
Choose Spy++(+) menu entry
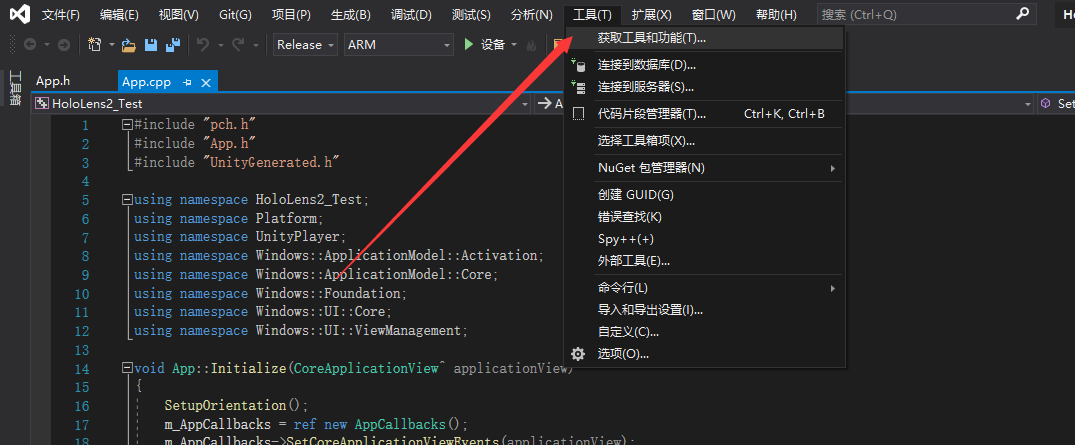705,239
